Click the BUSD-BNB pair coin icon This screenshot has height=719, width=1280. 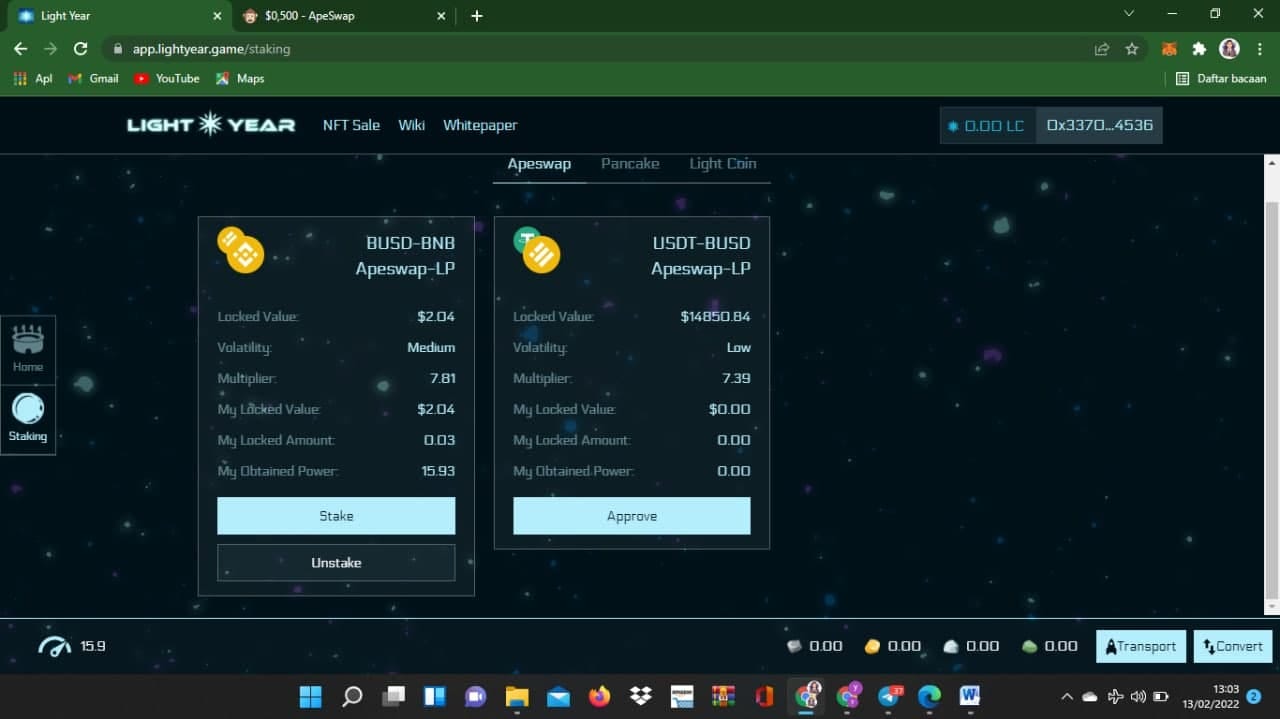tap(240, 250)
